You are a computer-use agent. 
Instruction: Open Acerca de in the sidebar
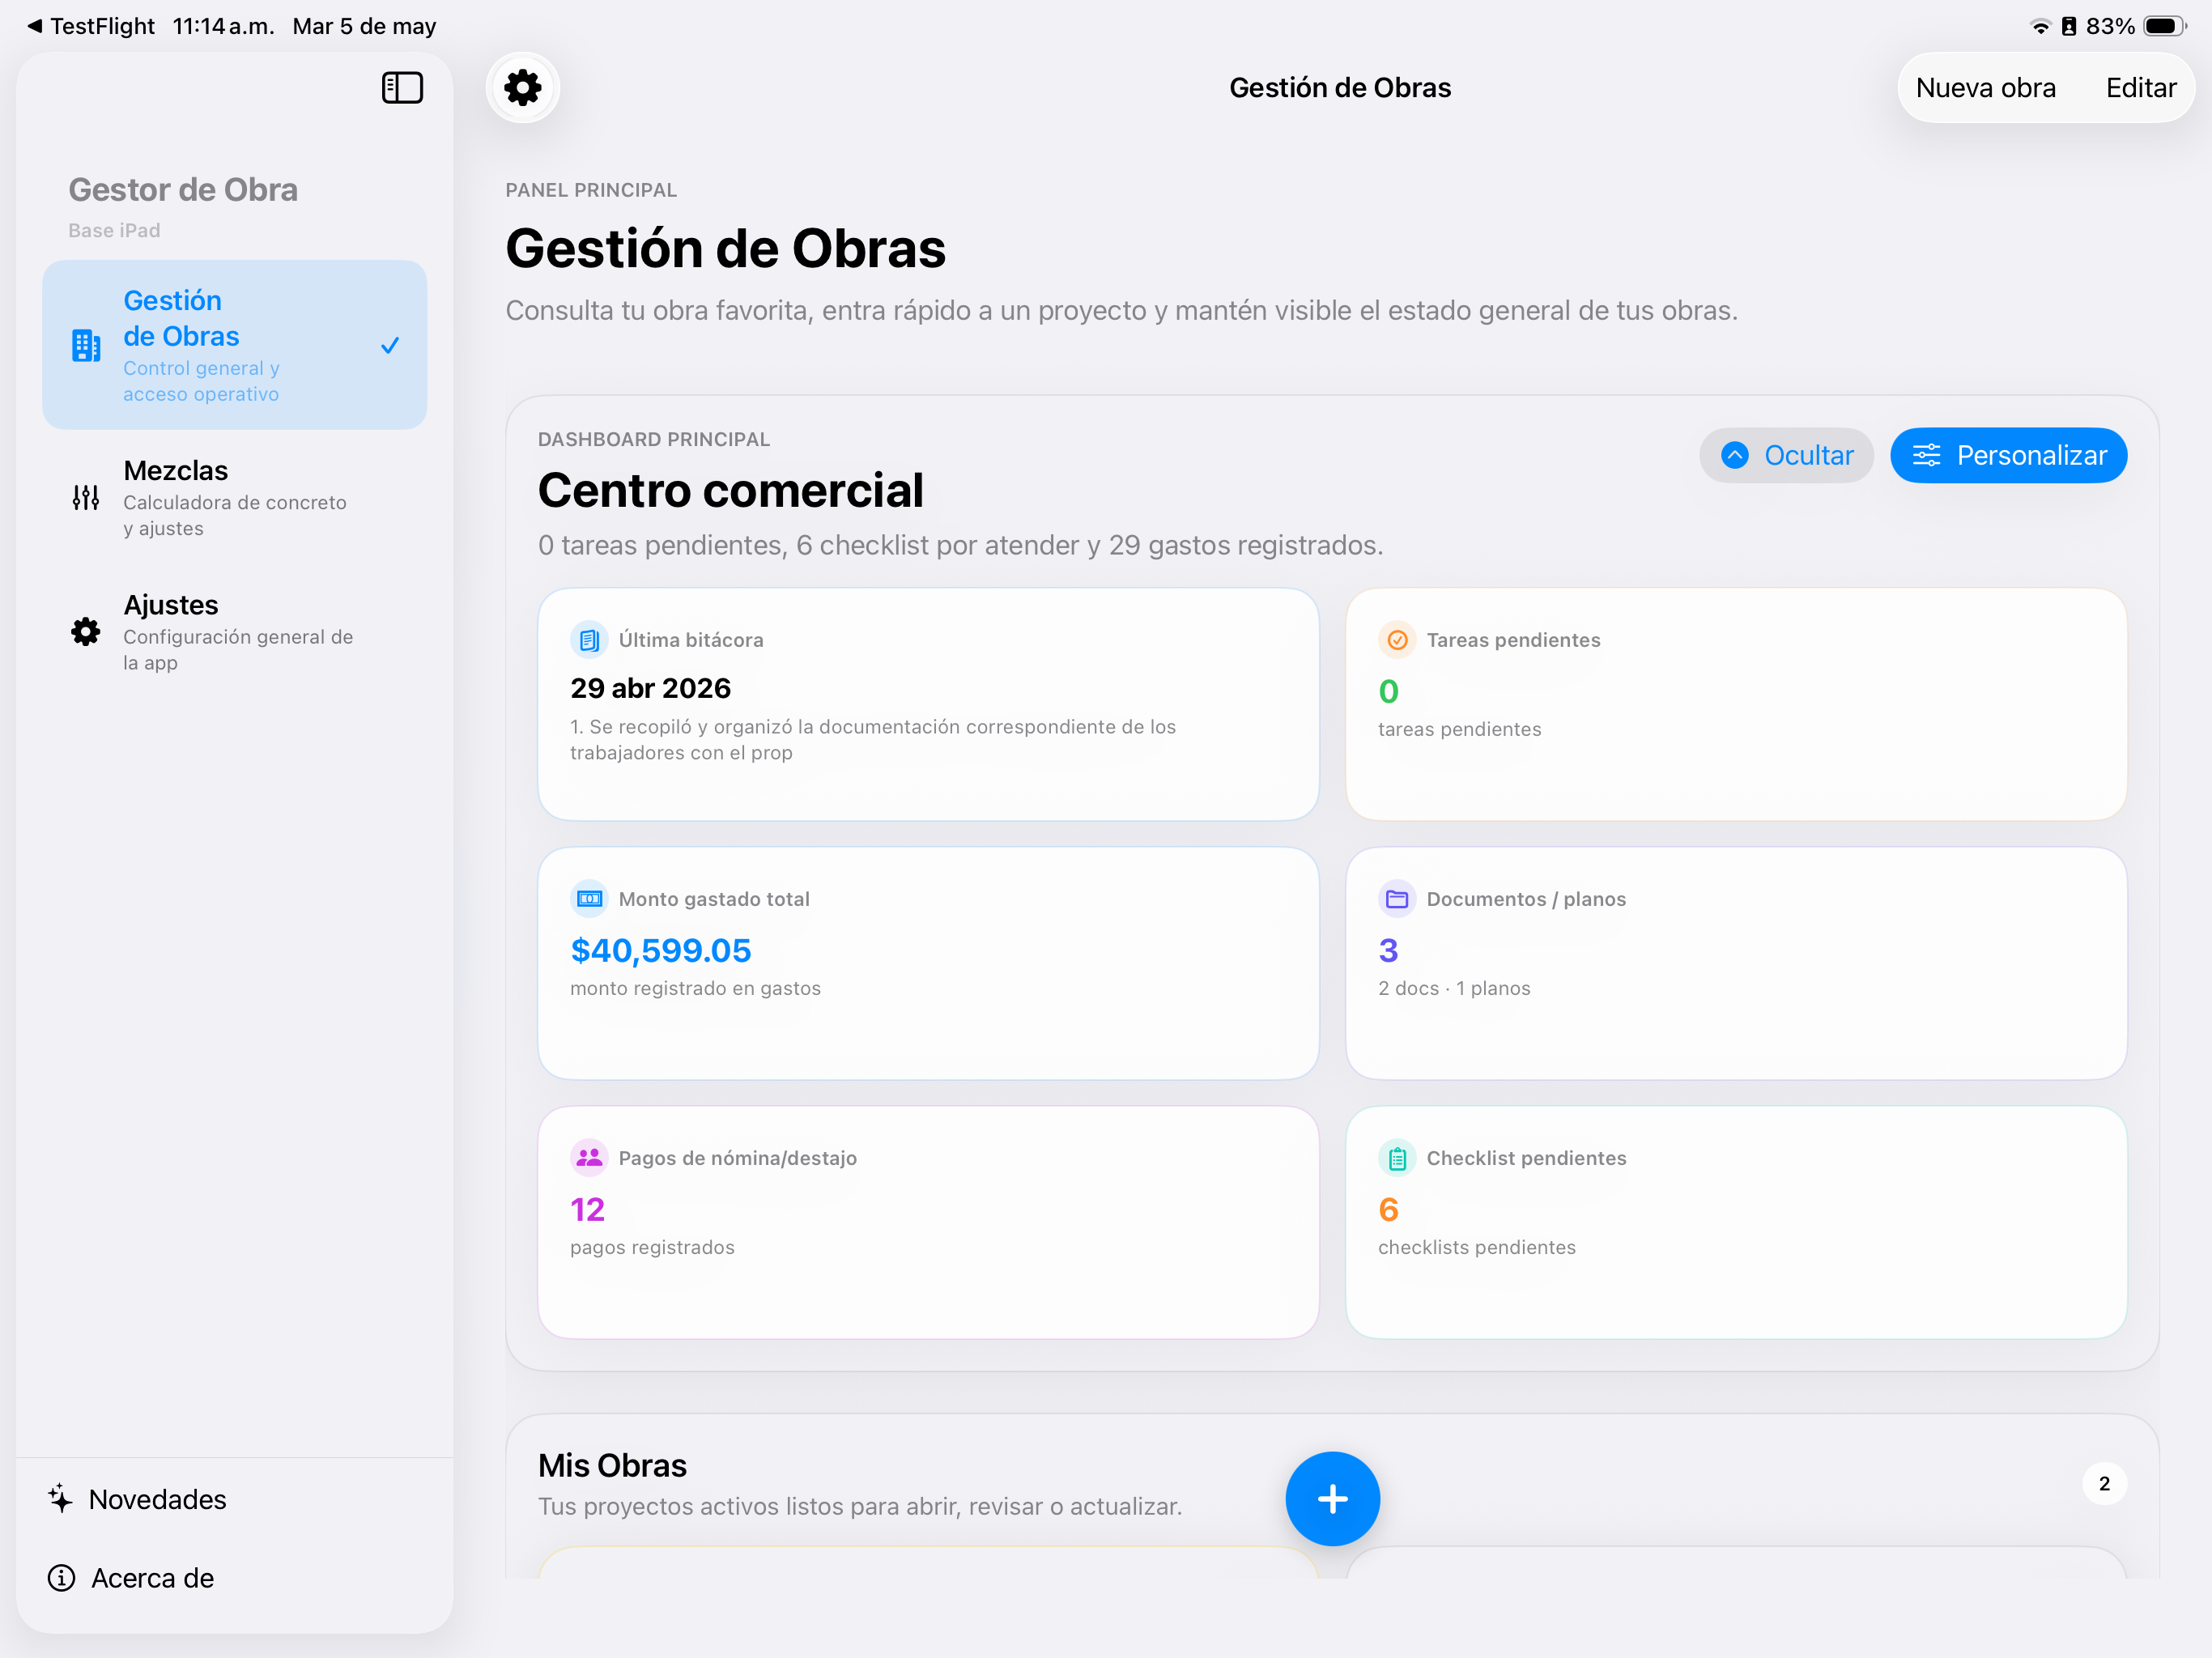pyautogui.click(x=131, y=1578)
